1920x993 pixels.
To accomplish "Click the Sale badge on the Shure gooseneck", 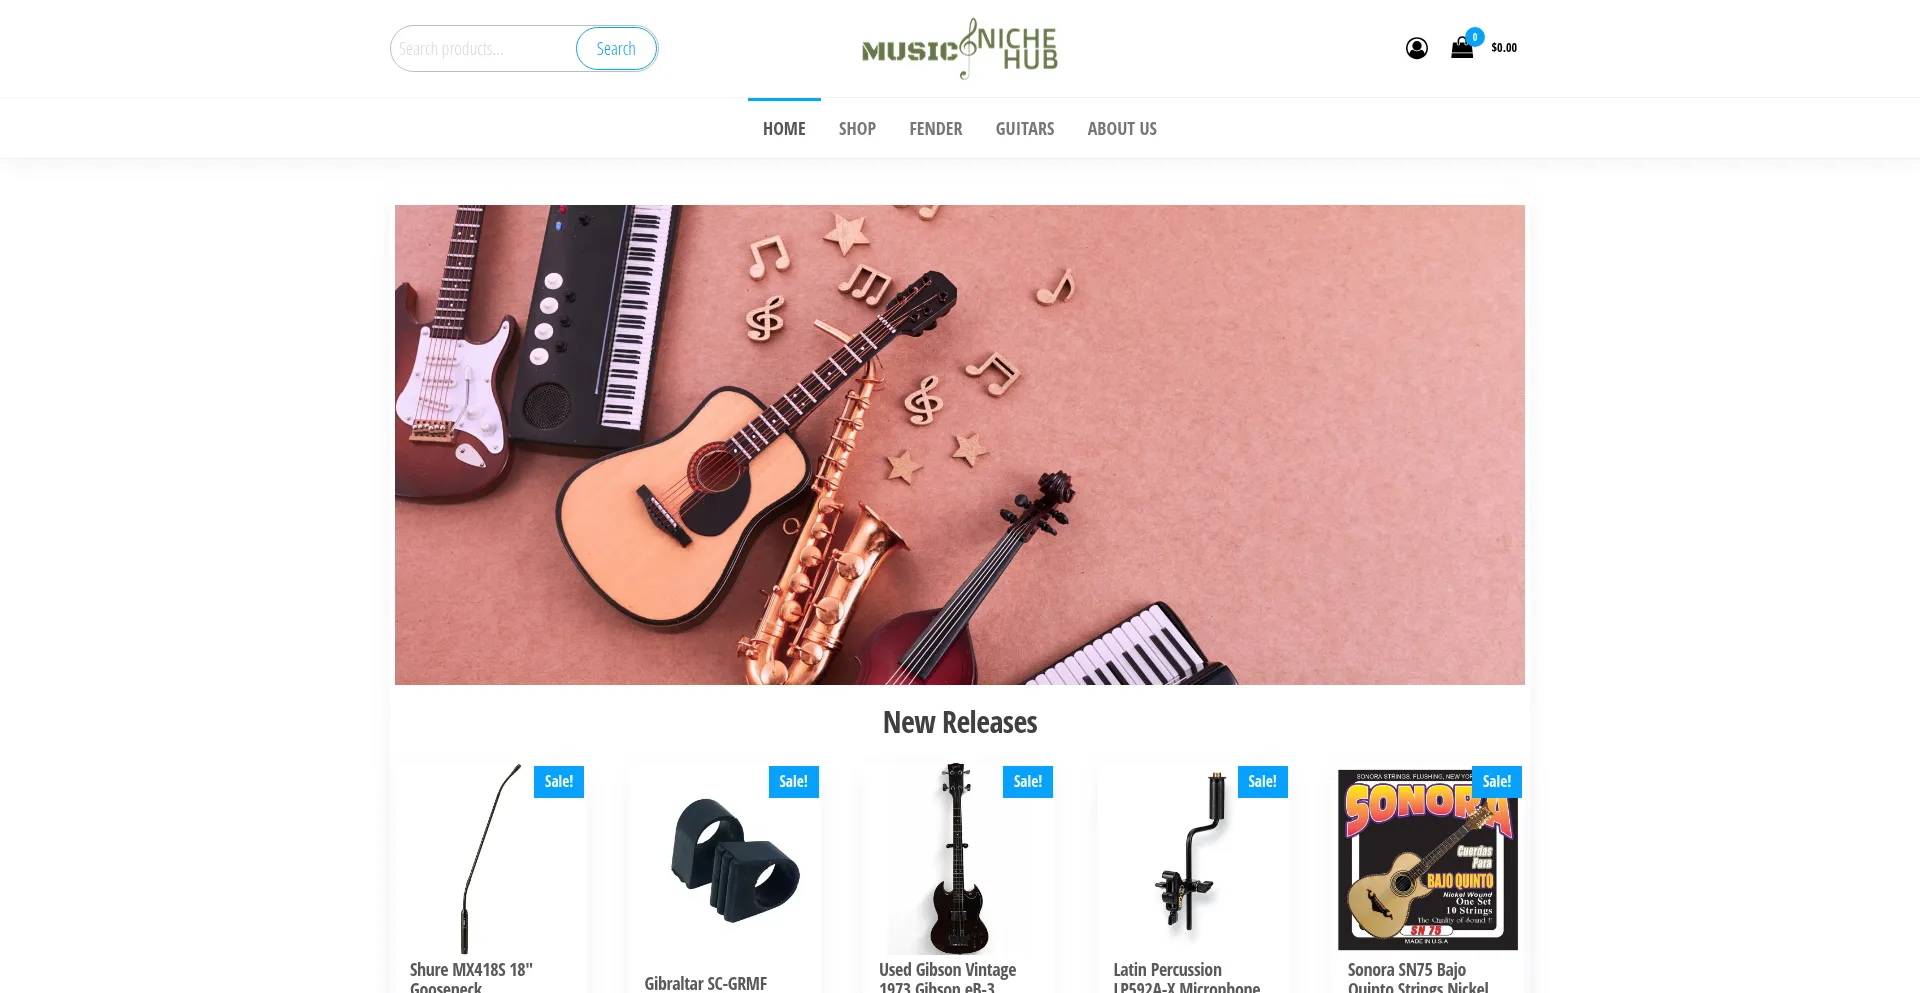I will pyautogui.click(x=559, y=782).
